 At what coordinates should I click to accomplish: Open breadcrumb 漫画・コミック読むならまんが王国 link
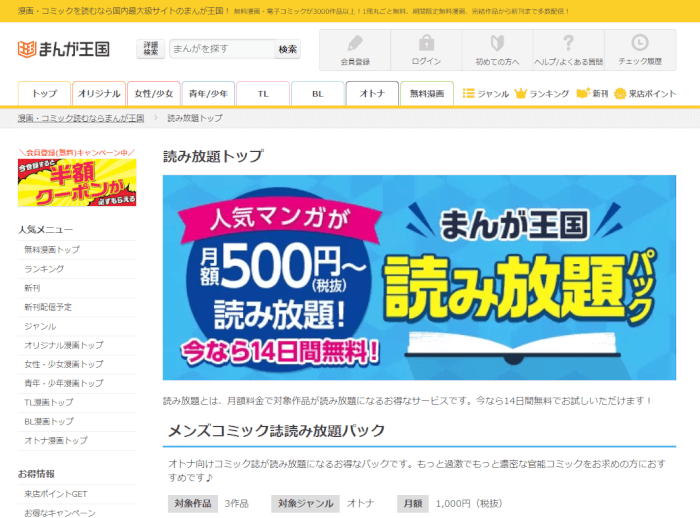(x=81, y=118)
